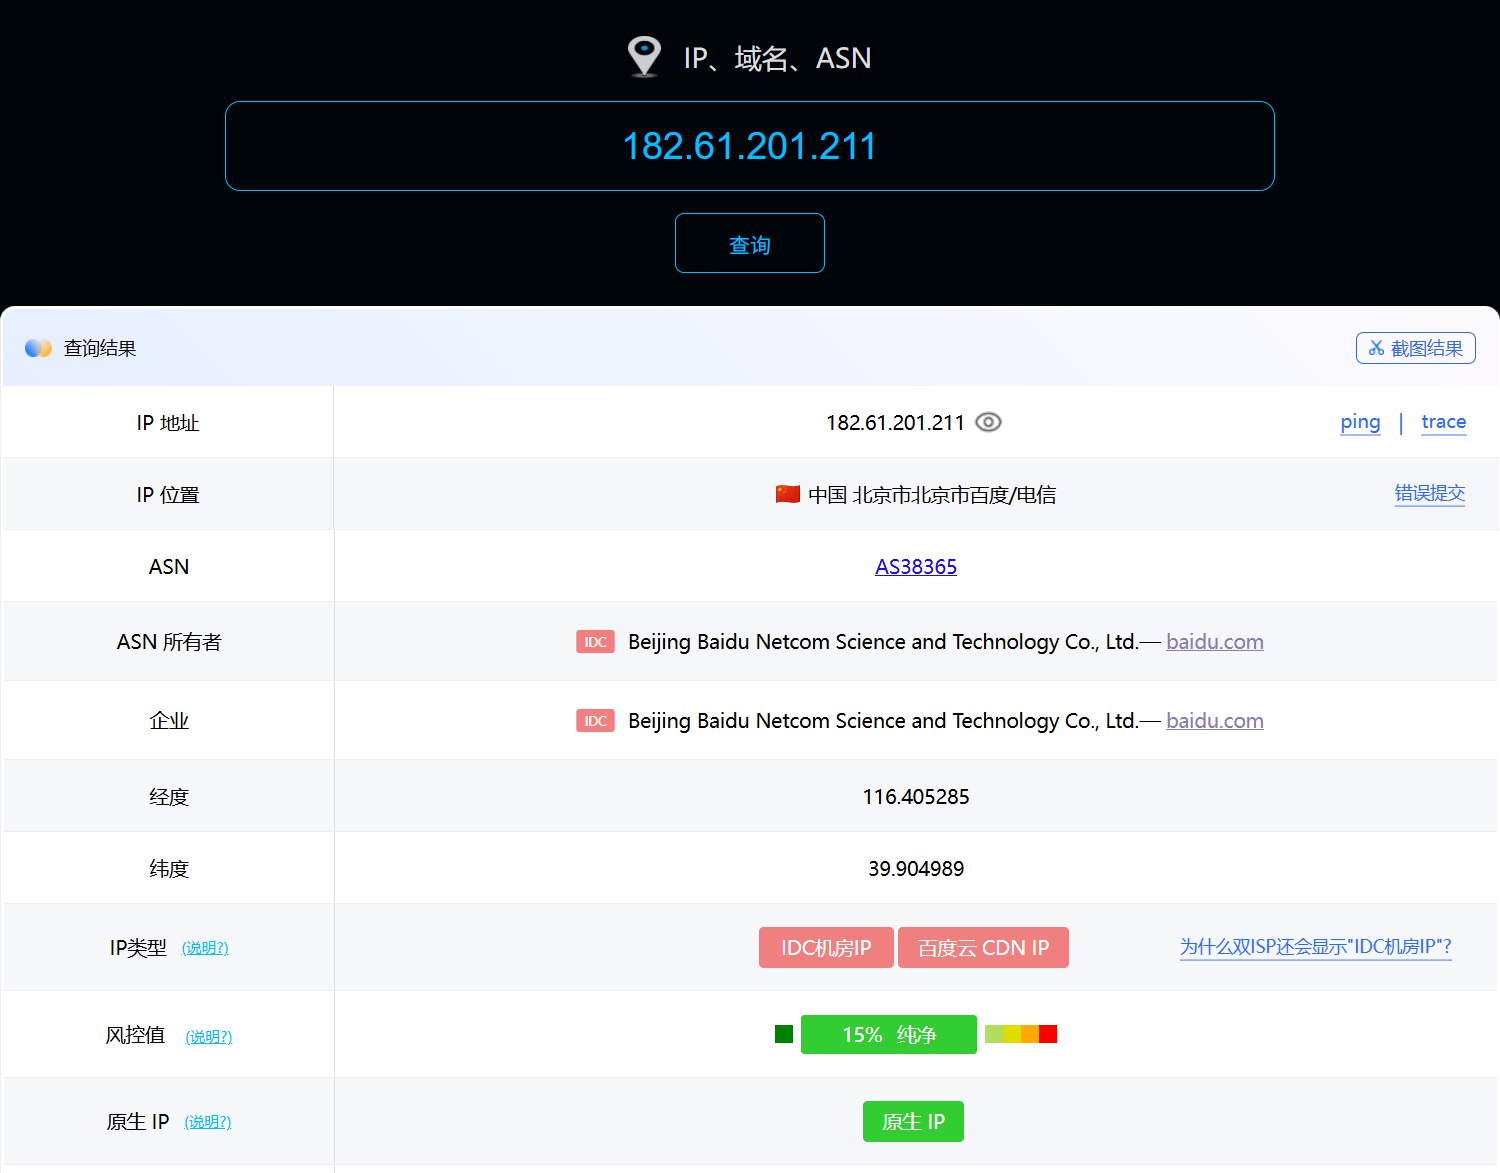The image size is (1500, 1173).
Task: Open the AS38365 ASN link
Action: coord(915,566)
